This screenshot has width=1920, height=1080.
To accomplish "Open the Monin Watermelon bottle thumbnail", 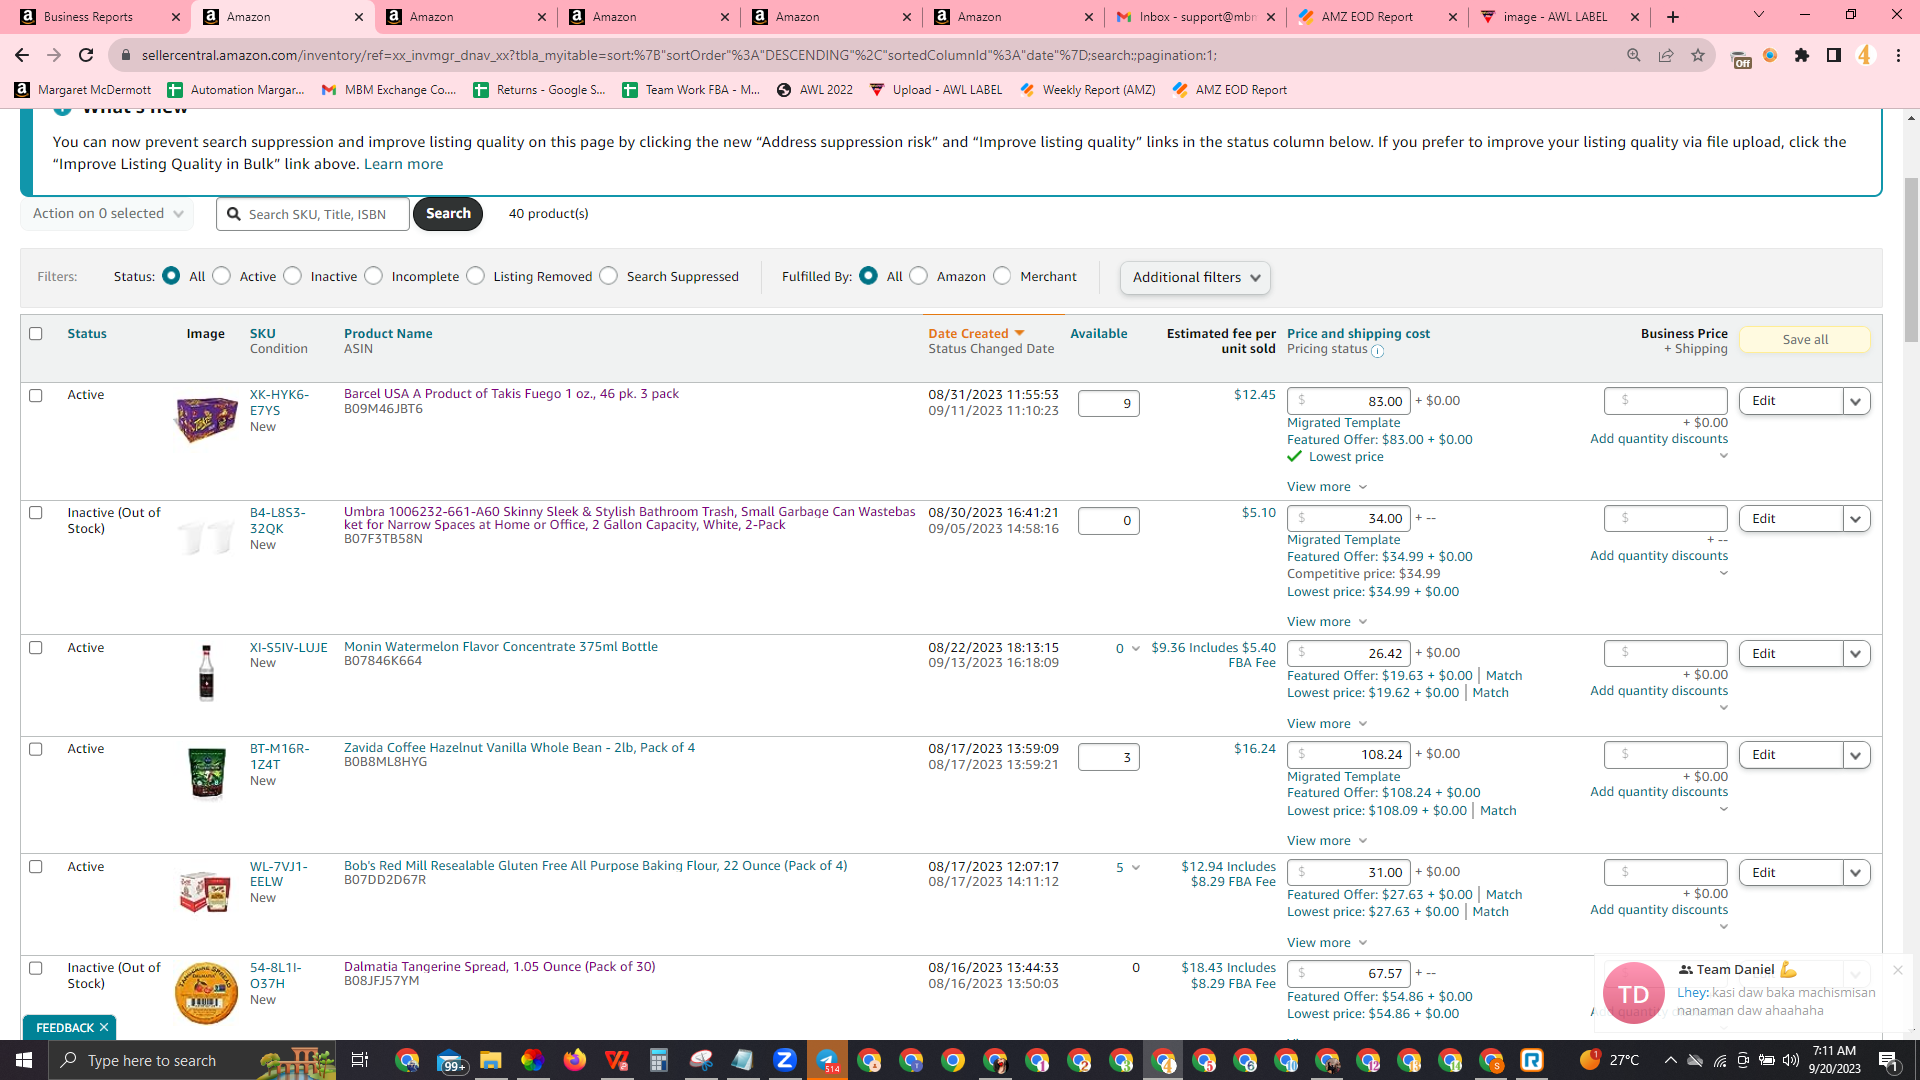I will (206, 672).
